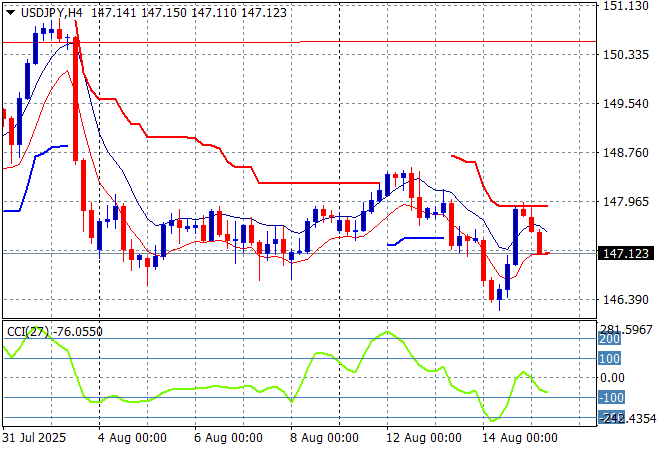Select the CCI 0.00 level label
Viewport: 660px width, 450px height.
pos(612,378)
